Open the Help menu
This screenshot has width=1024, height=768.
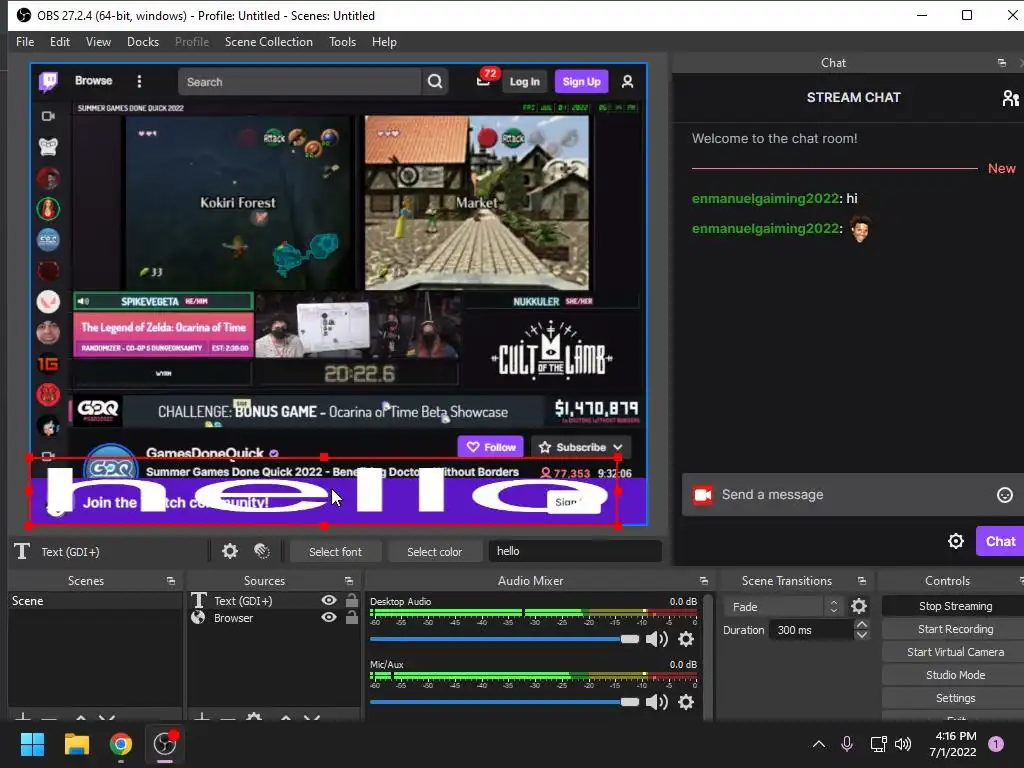point(384,42)
